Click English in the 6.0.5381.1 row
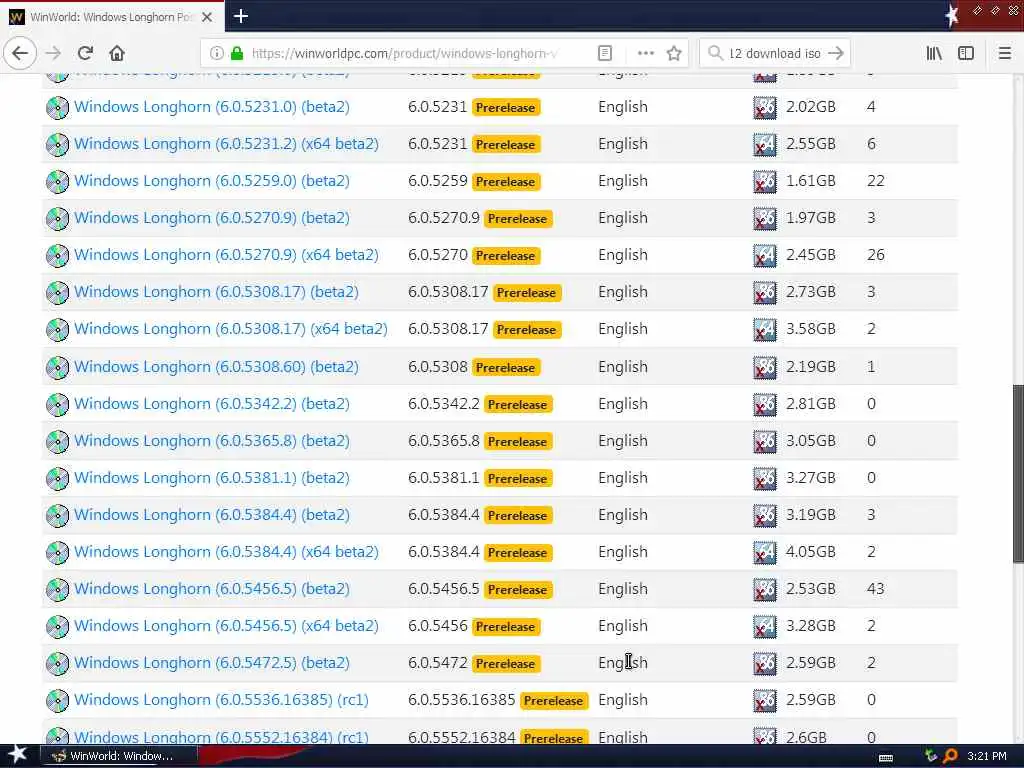This screenshot has width=1024, height=768. point(622,478)
